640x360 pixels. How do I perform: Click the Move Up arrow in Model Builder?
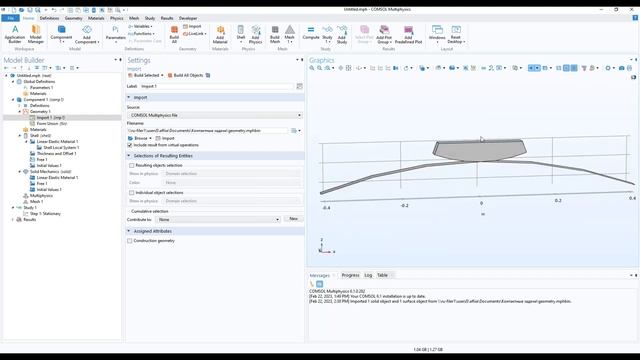point(21,68)
